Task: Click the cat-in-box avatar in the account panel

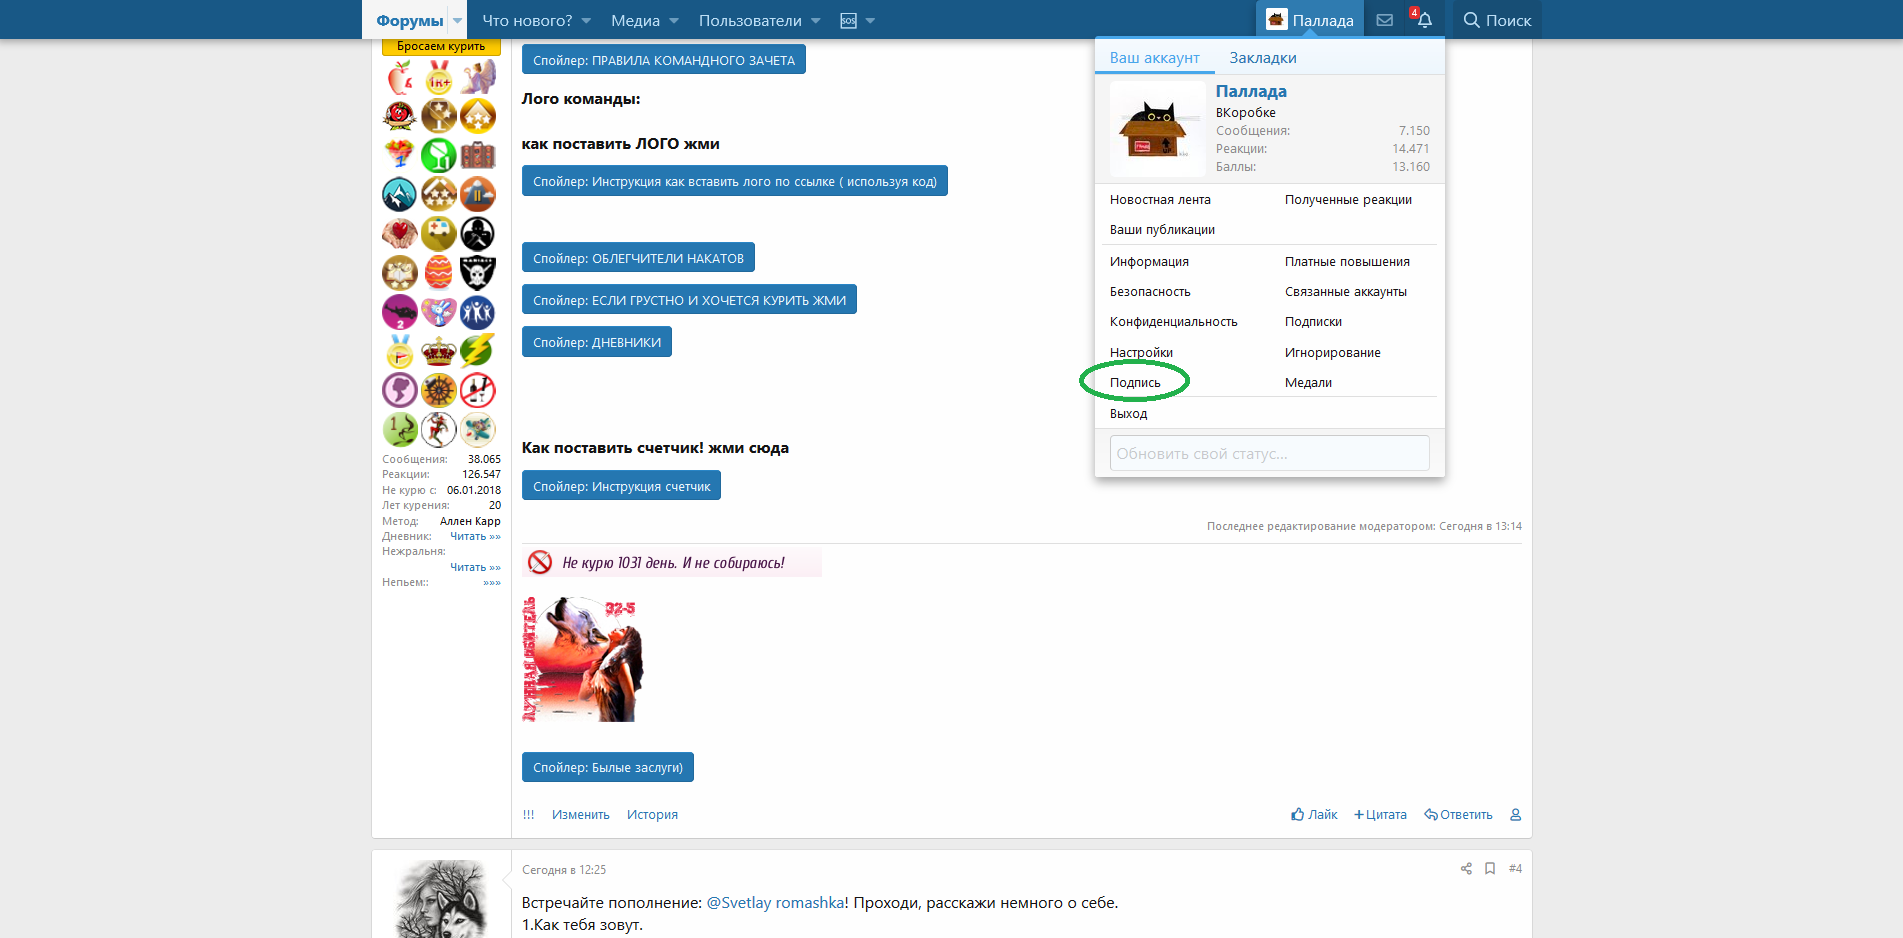Action: pos(1158,129)
